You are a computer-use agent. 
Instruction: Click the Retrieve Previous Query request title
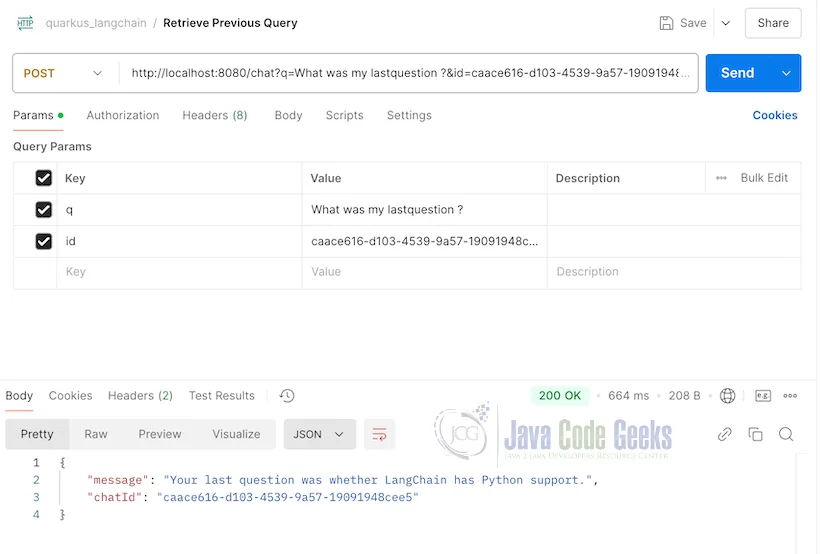(230, 23)
